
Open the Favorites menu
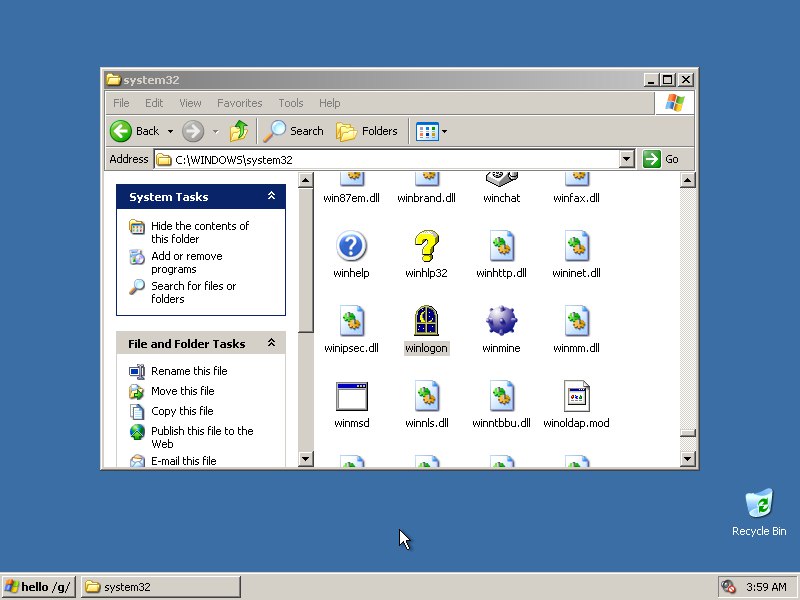pyautogui.click(x=239, y=103)
